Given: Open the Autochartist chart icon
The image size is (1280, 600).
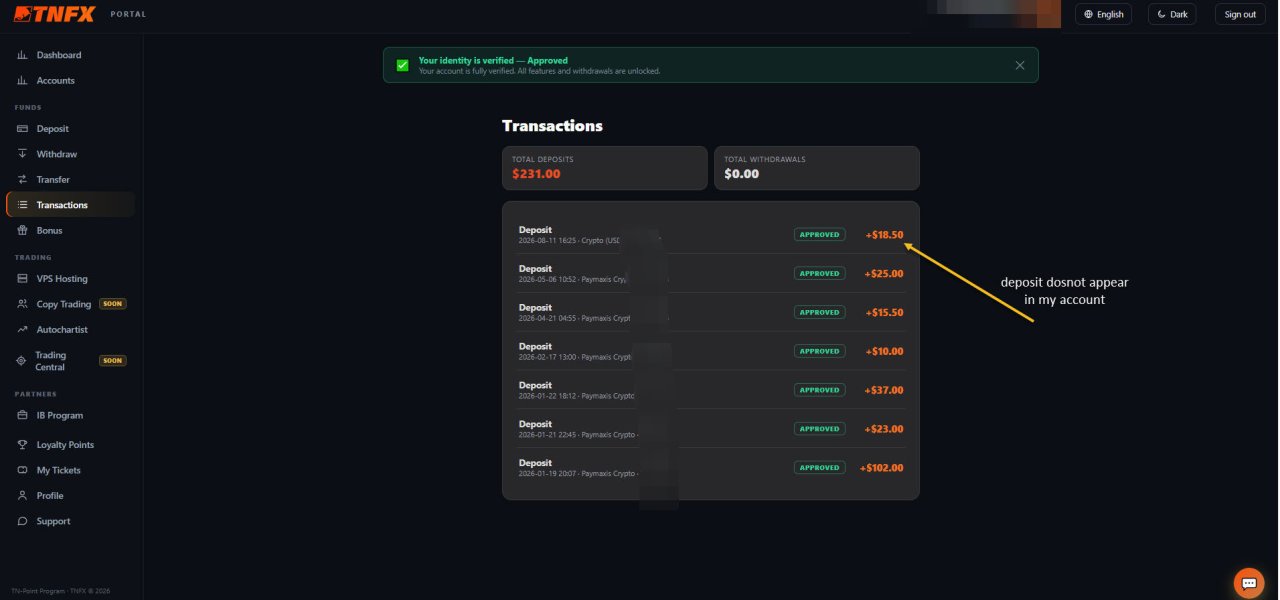Looking at the screenshot, I should pyautogui.click(x=22, y=330).
